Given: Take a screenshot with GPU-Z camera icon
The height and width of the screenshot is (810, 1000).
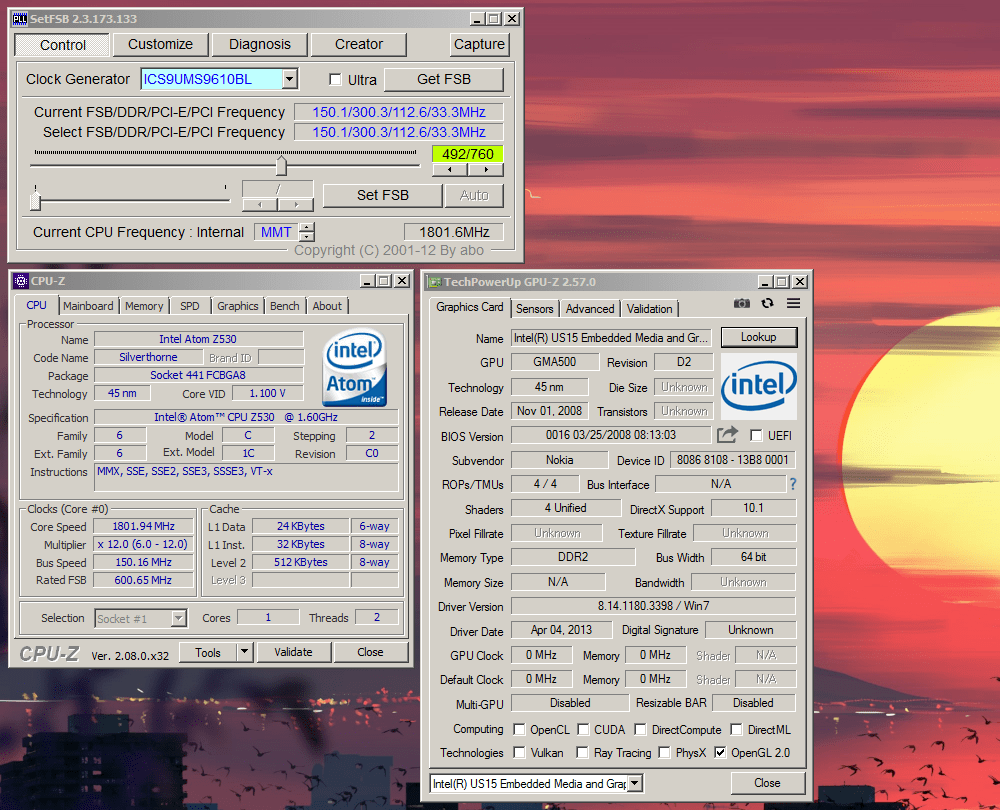Looking at the screenshot, I should pyautogui.click(x=741, y=303).
